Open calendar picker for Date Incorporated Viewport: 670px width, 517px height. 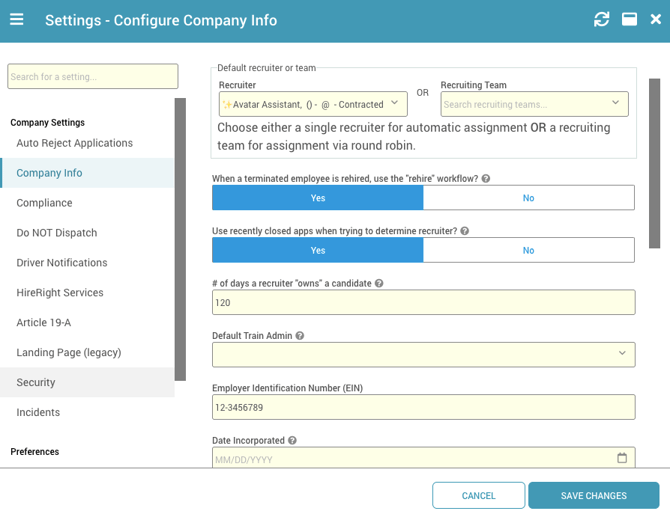pyautogui.click(x=622, y=458)
